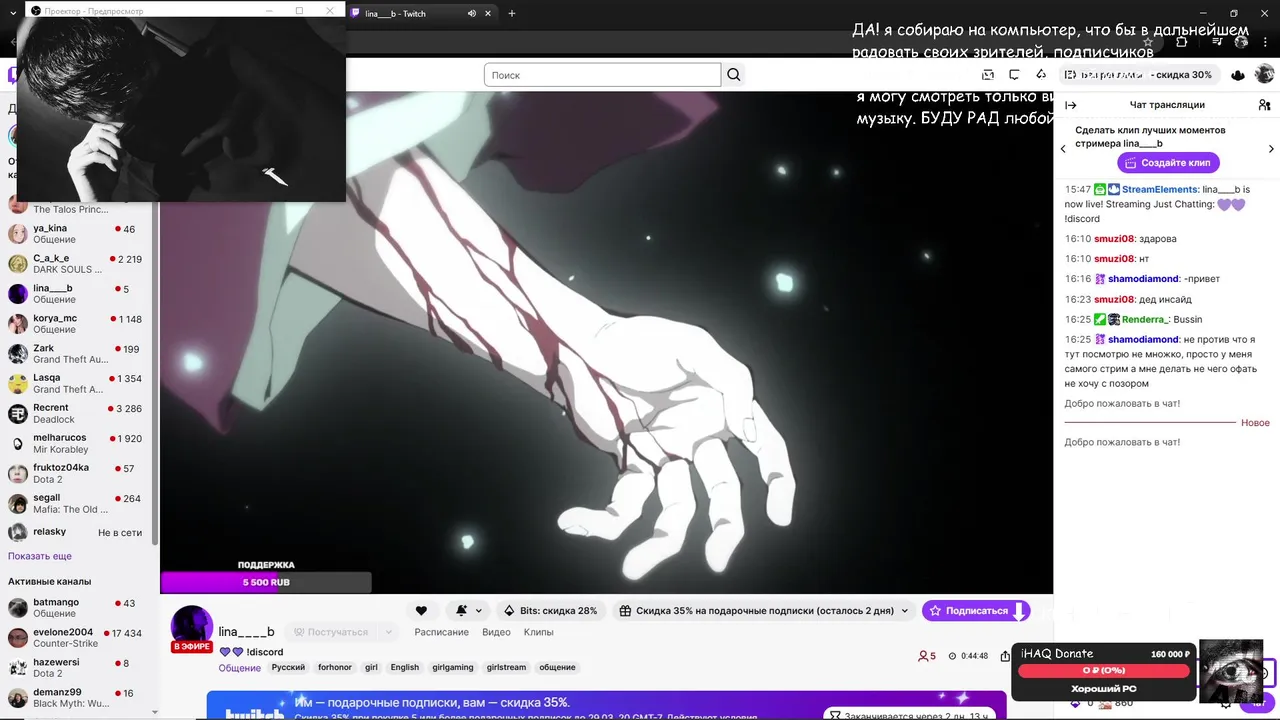Click the heart follow icon button
1280x720 pixels.
pos(421,610)
